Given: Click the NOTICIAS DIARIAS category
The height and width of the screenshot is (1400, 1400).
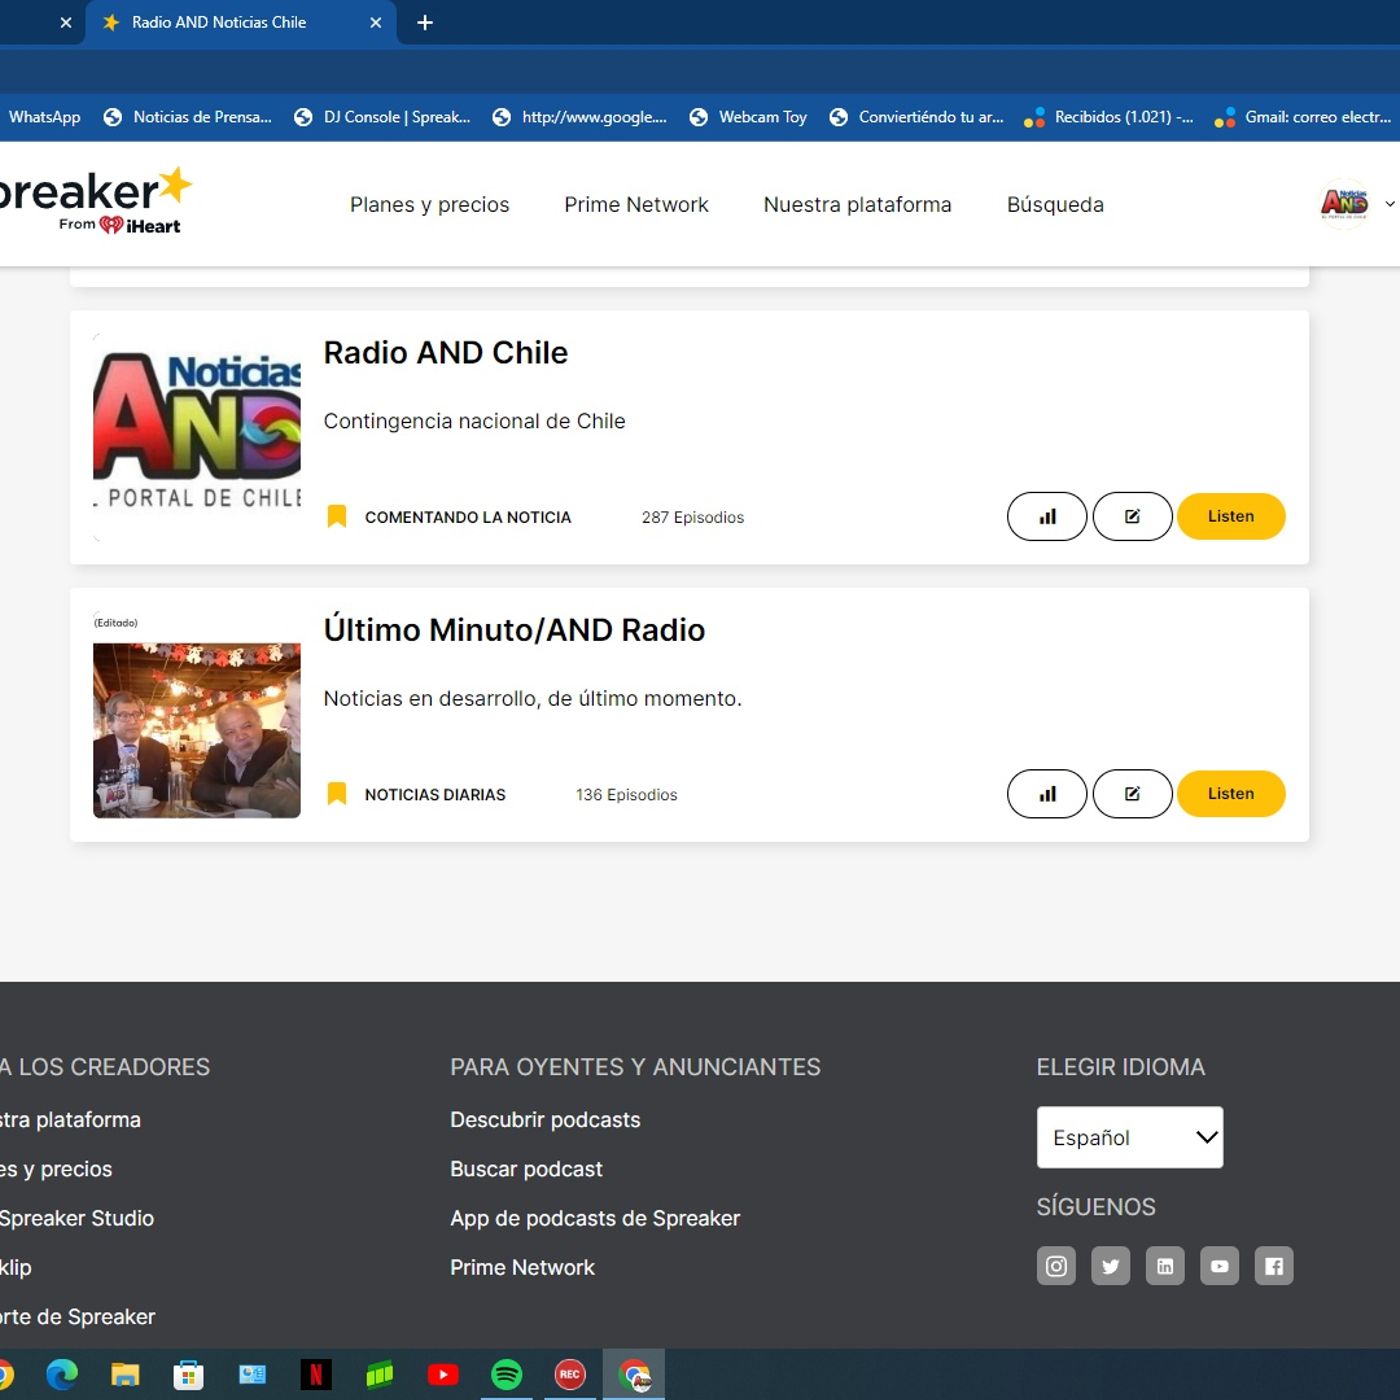Looking at the screenshot, I should (435, 795).
